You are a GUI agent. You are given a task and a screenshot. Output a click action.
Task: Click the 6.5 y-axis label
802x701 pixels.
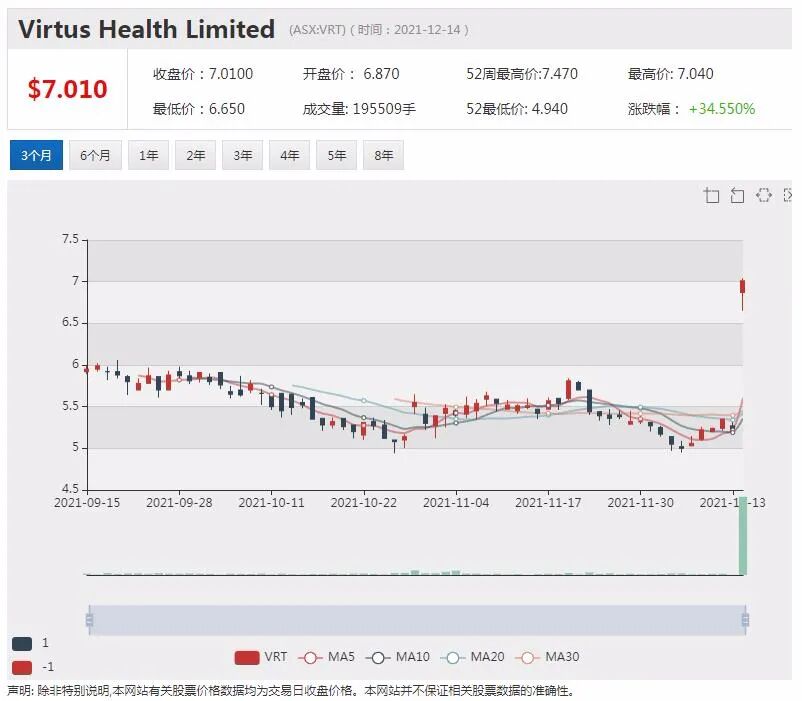(x=70, y=323)
